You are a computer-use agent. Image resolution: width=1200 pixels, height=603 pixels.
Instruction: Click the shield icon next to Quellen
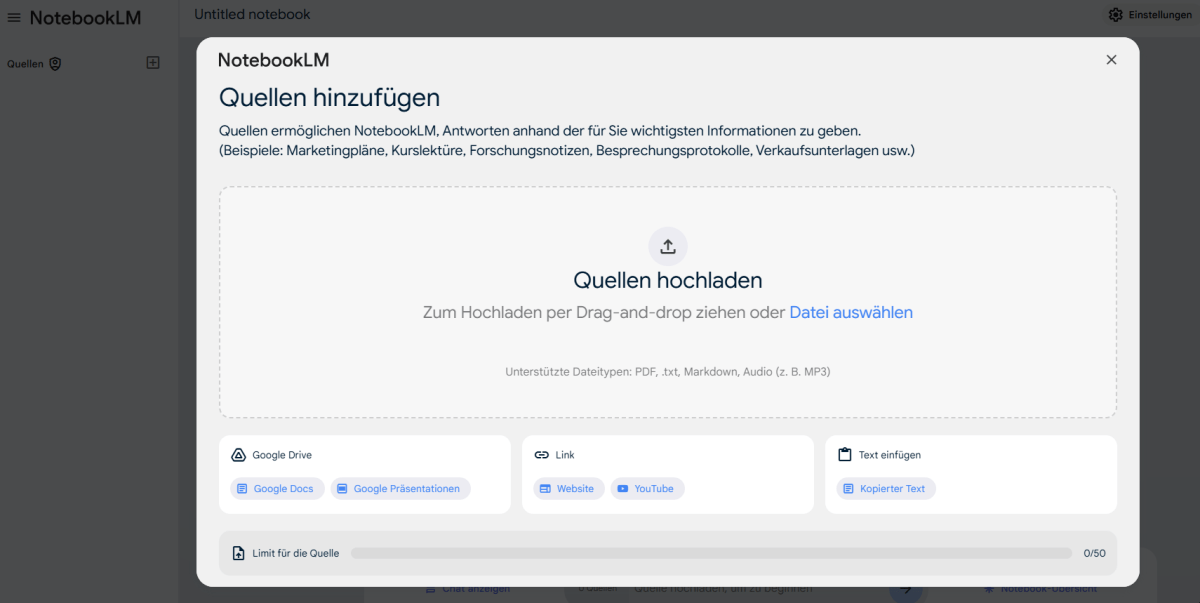tap(57, 63)
